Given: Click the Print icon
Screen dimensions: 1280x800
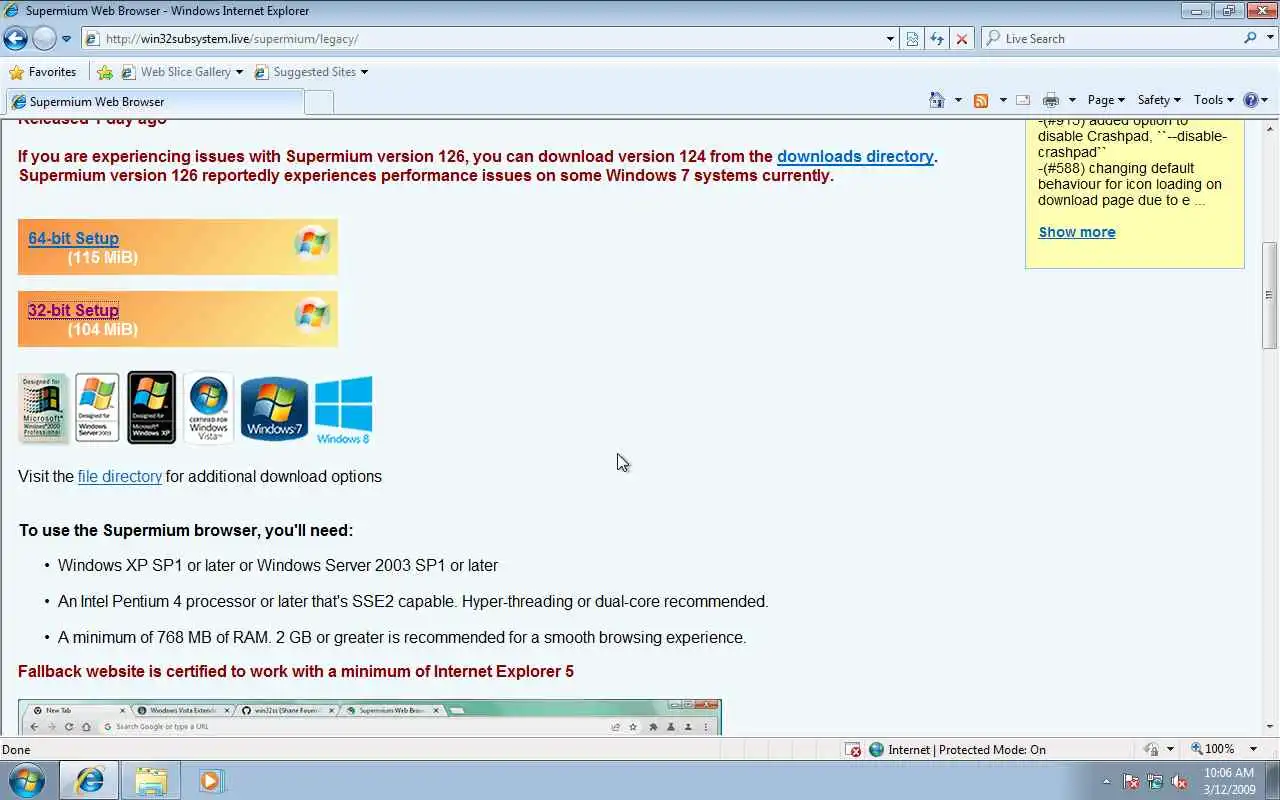Looking at the screenshot, I should [x=1050, y=100].
